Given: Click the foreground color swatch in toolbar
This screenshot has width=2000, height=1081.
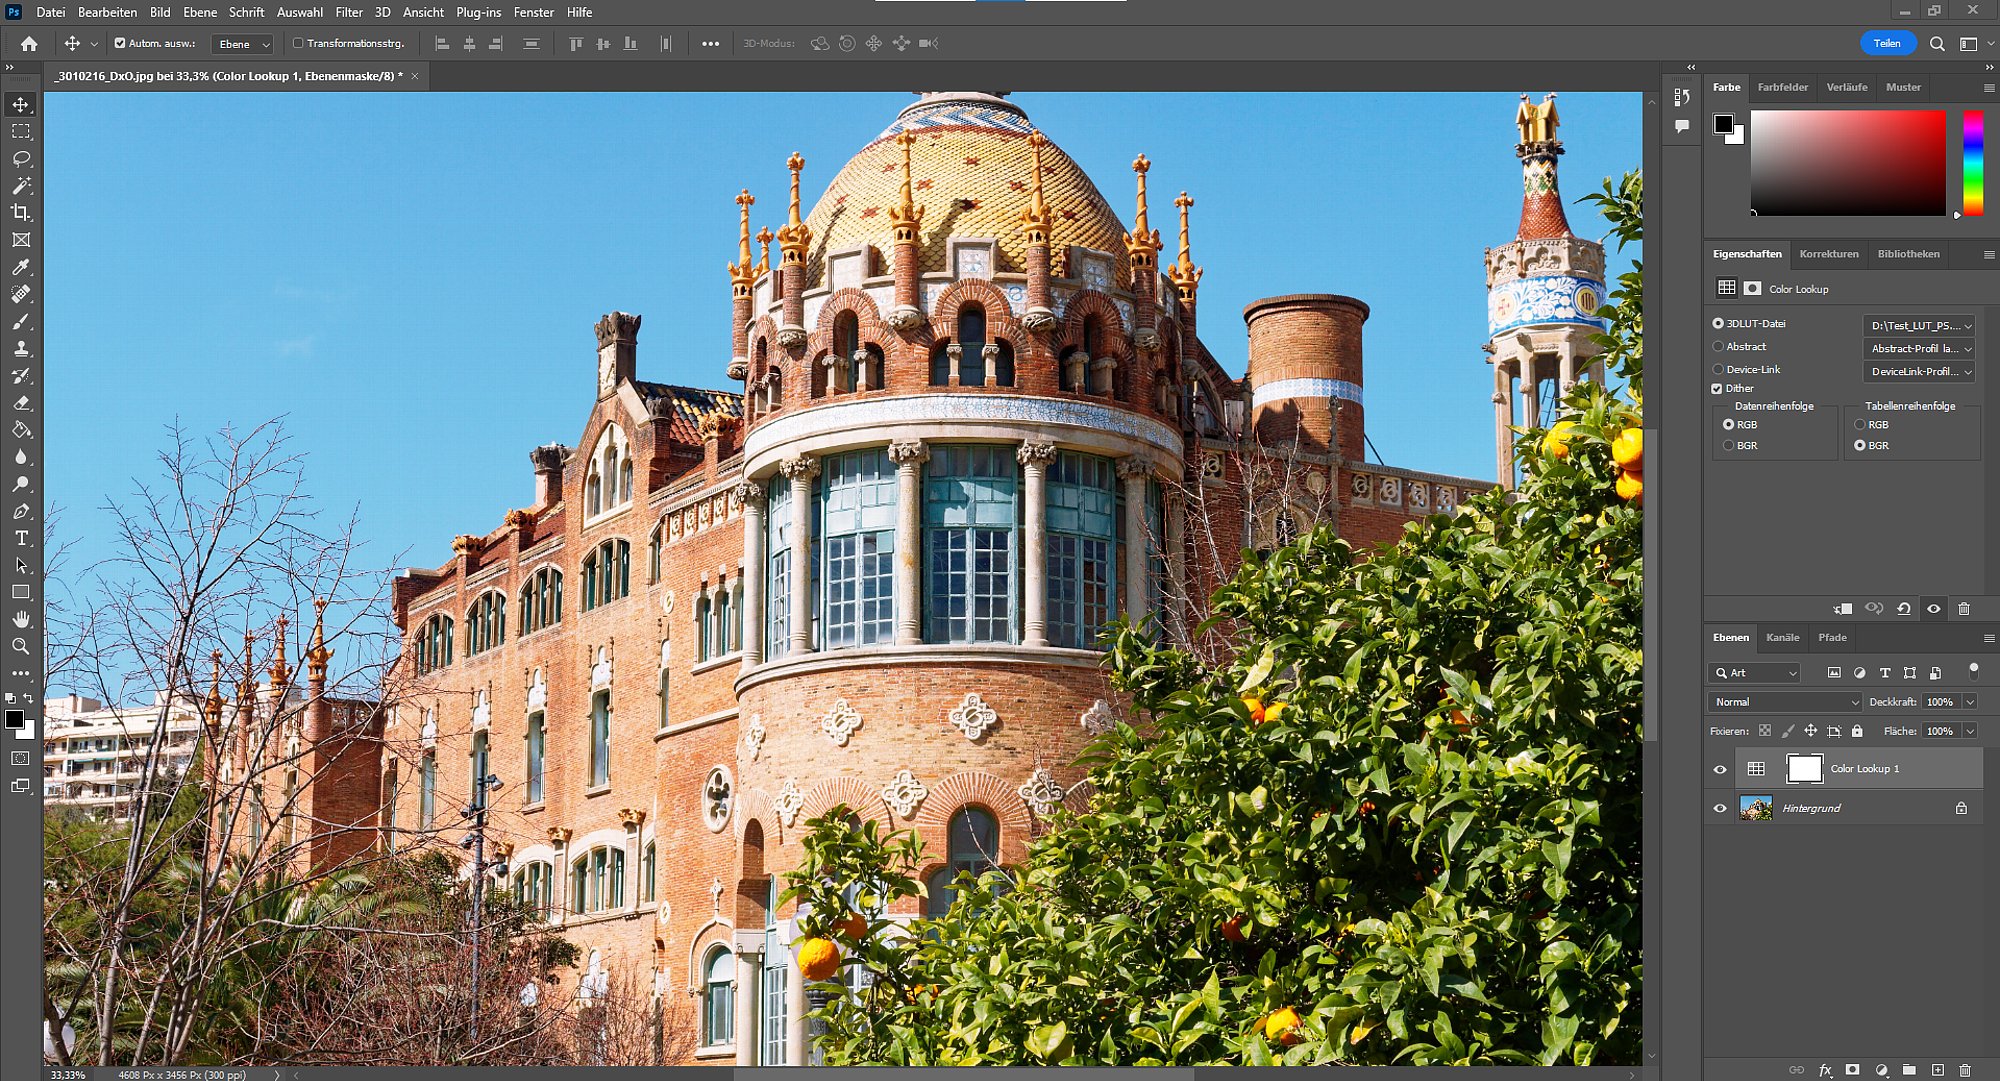Looking at the screenshot, I should pyautogui.click(x=13, y=719).
